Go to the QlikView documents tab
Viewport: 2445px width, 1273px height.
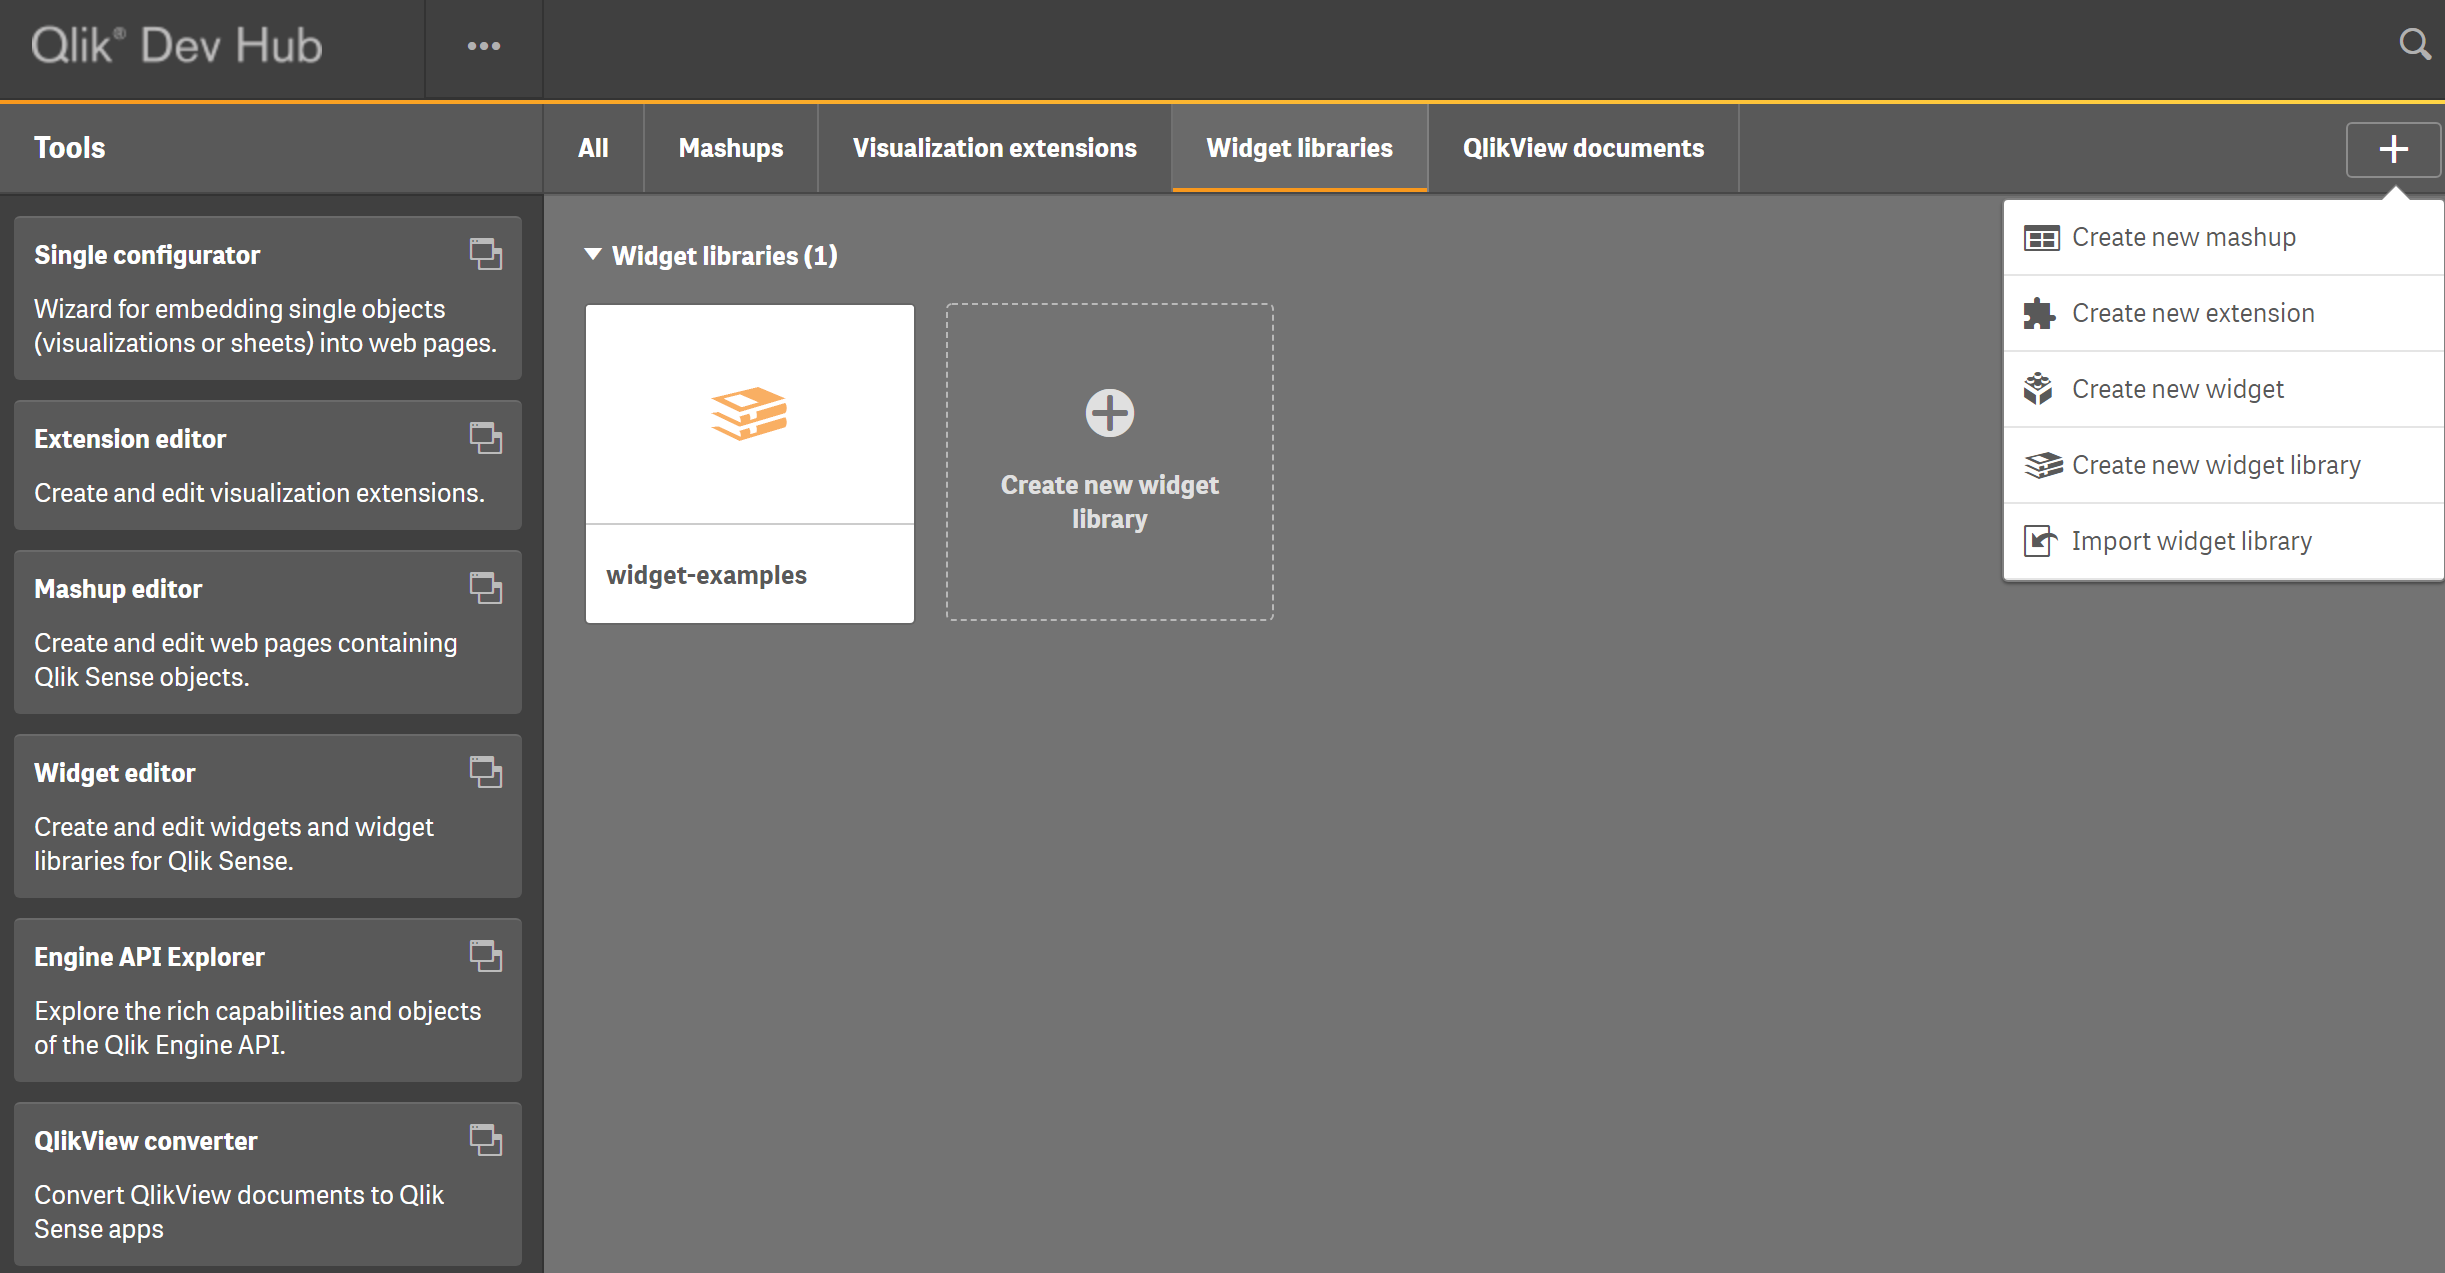[x=1583, y=148]
